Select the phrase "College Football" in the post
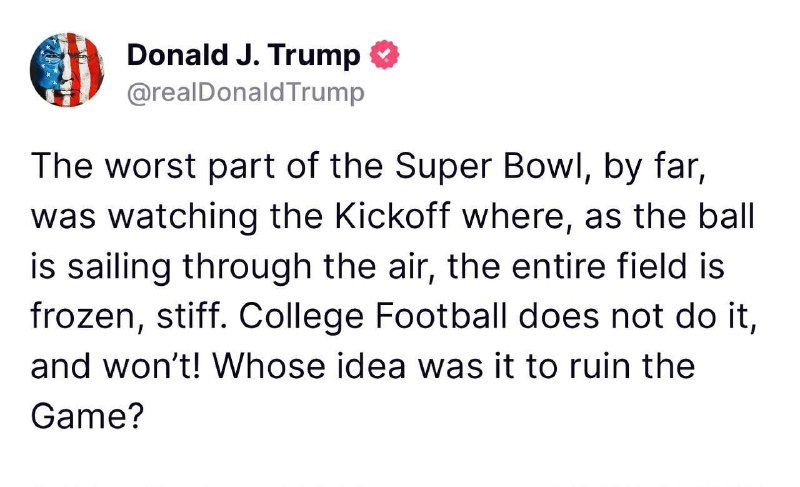Viewport: 800px width, 487px height. click(x=372, y=316)
